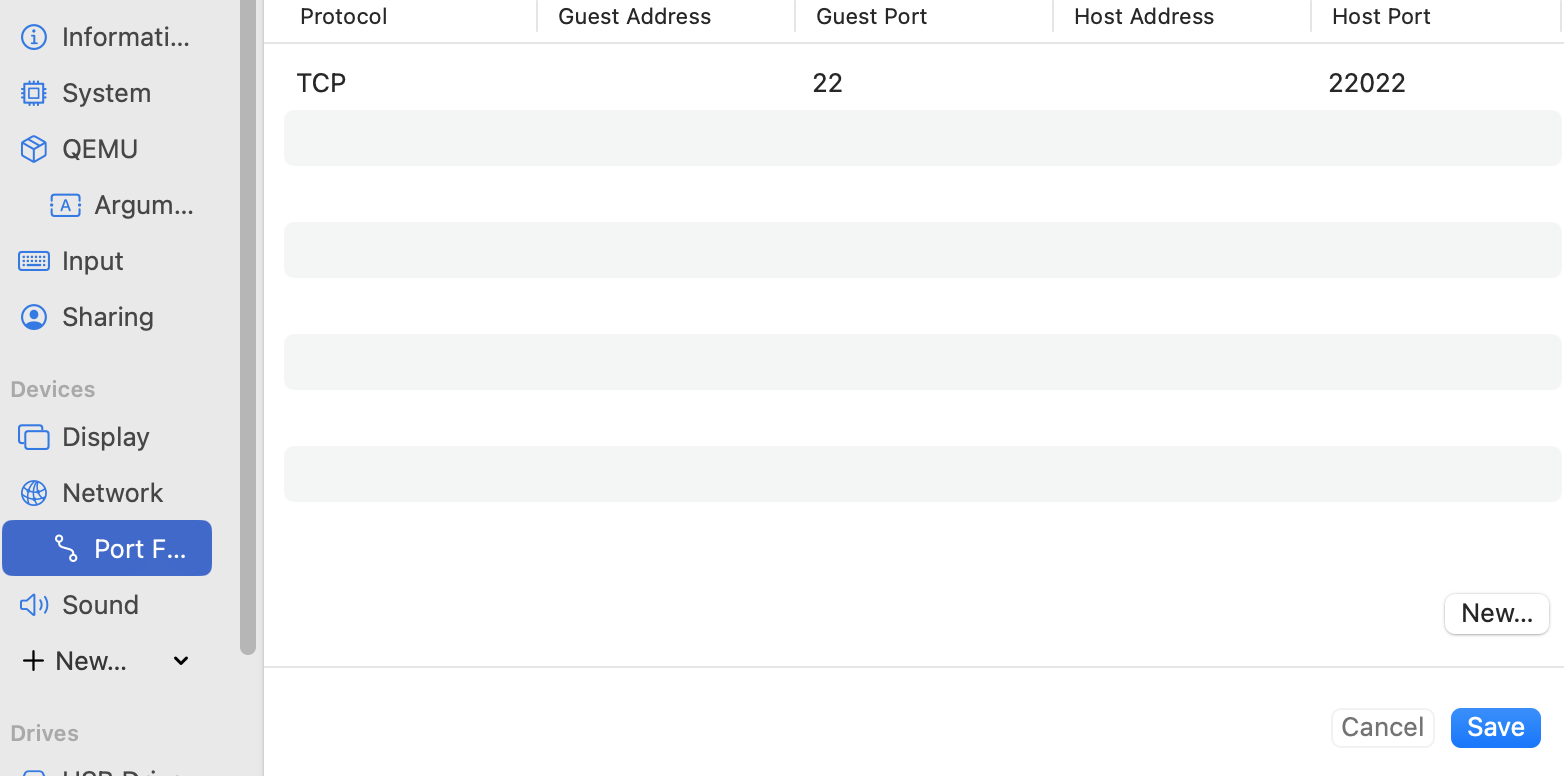Open the Information settings icon
Viewport: 1564px width, 776px height.
click(34, 37)
